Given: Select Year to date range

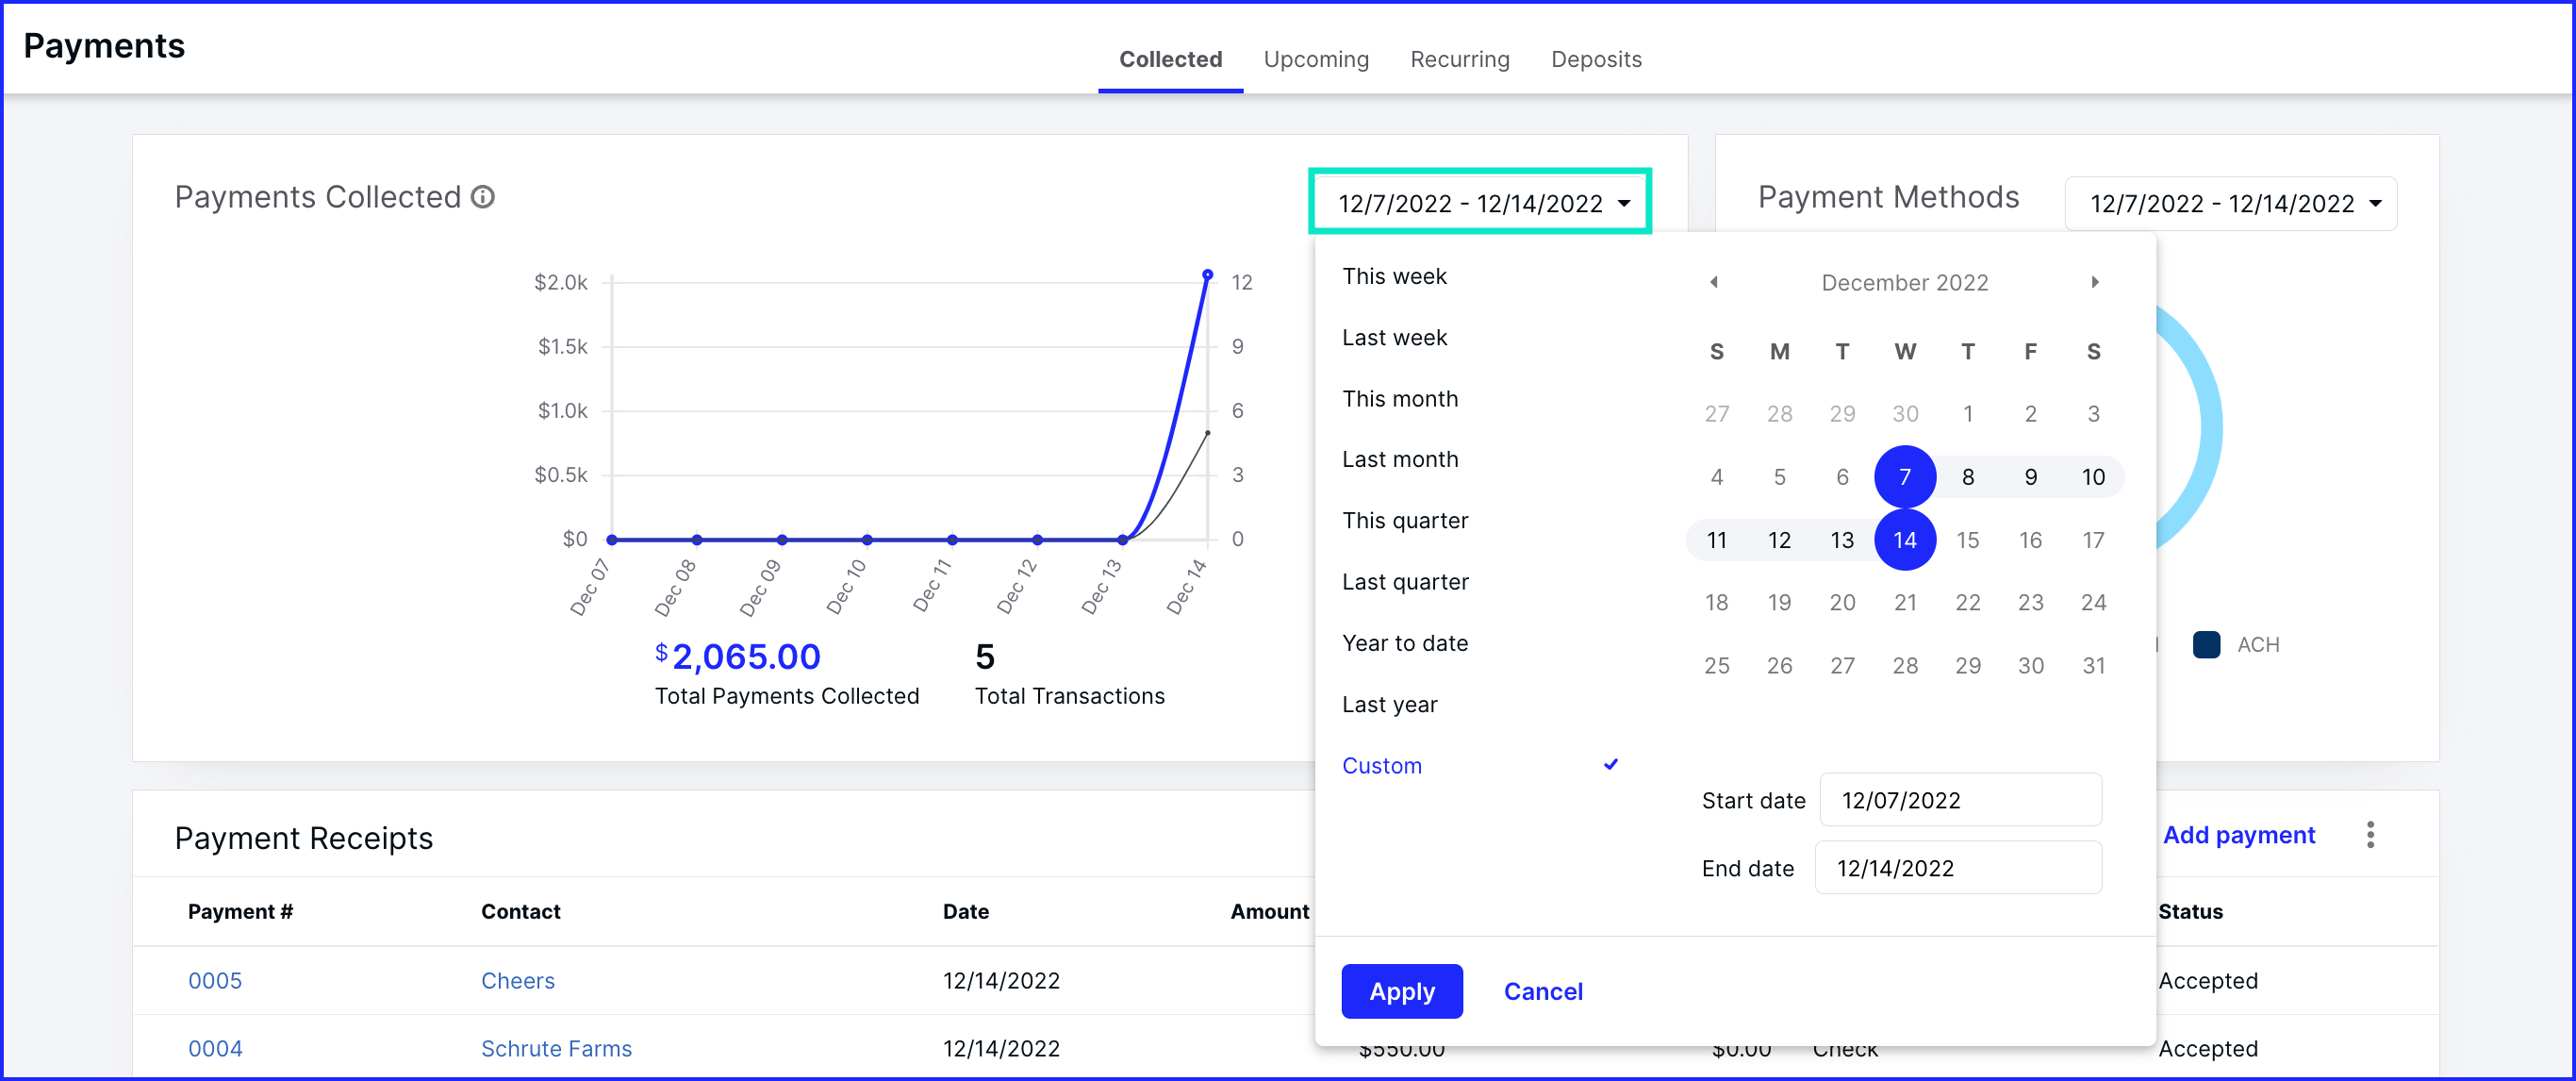Looking at the screenshot, I should (1405, 643).
